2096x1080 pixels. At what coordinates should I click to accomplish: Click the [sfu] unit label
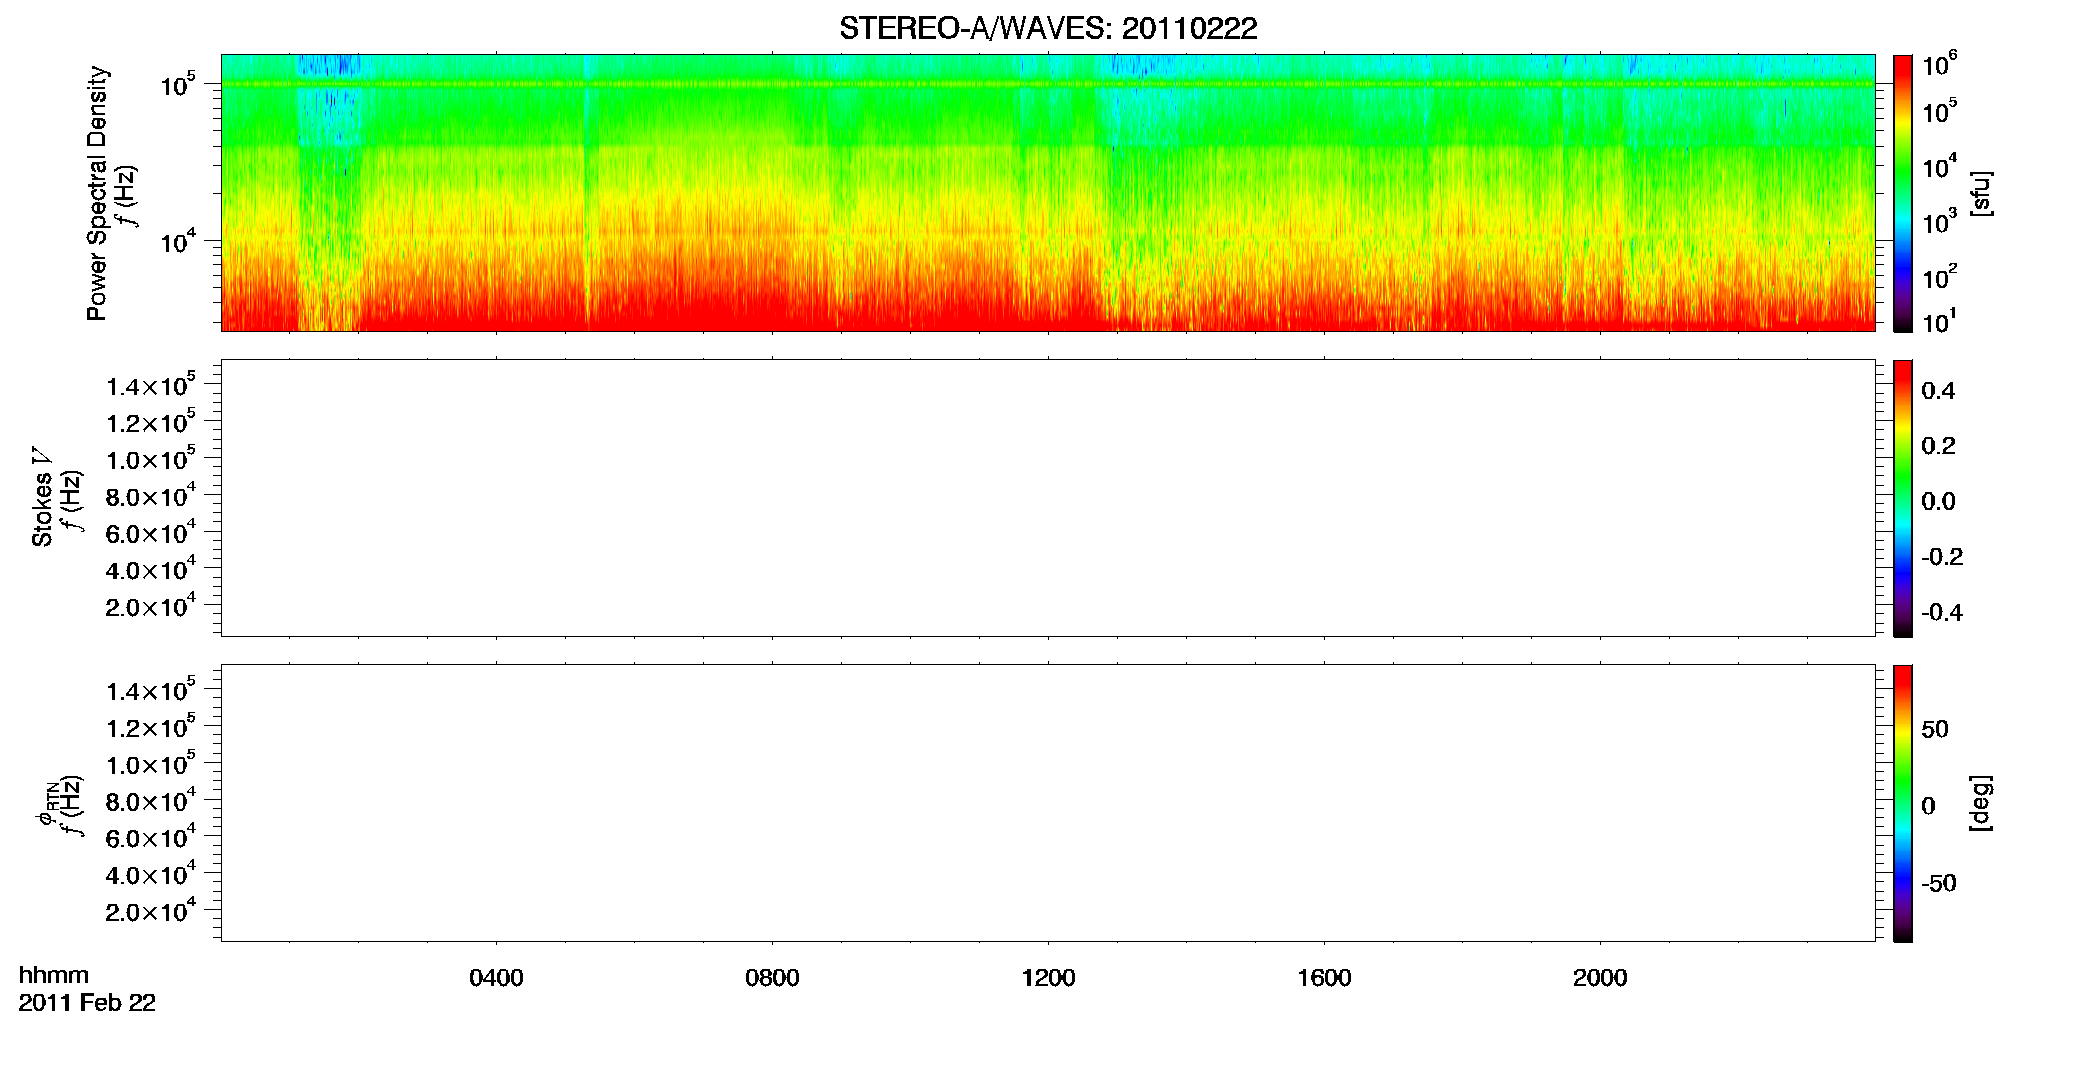click(1981, 193)
